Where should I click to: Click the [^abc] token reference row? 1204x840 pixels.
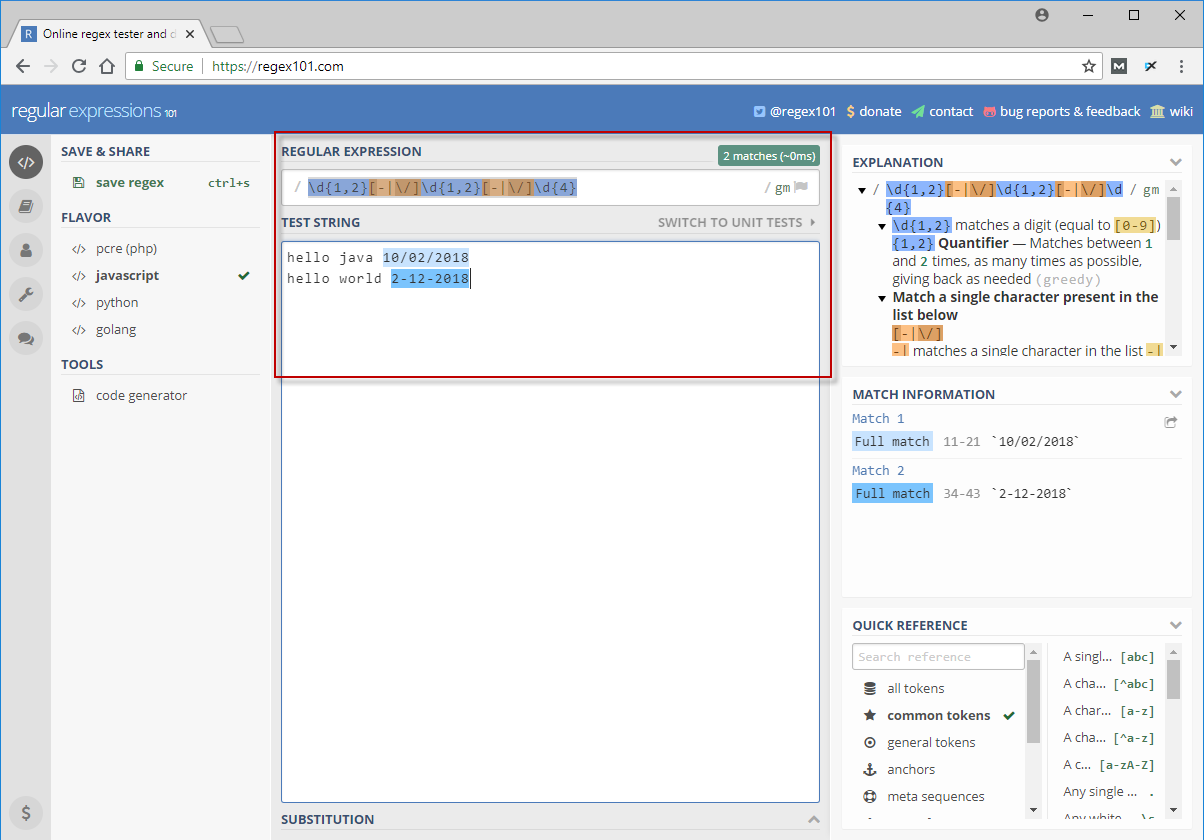[x=1108, y=684]
